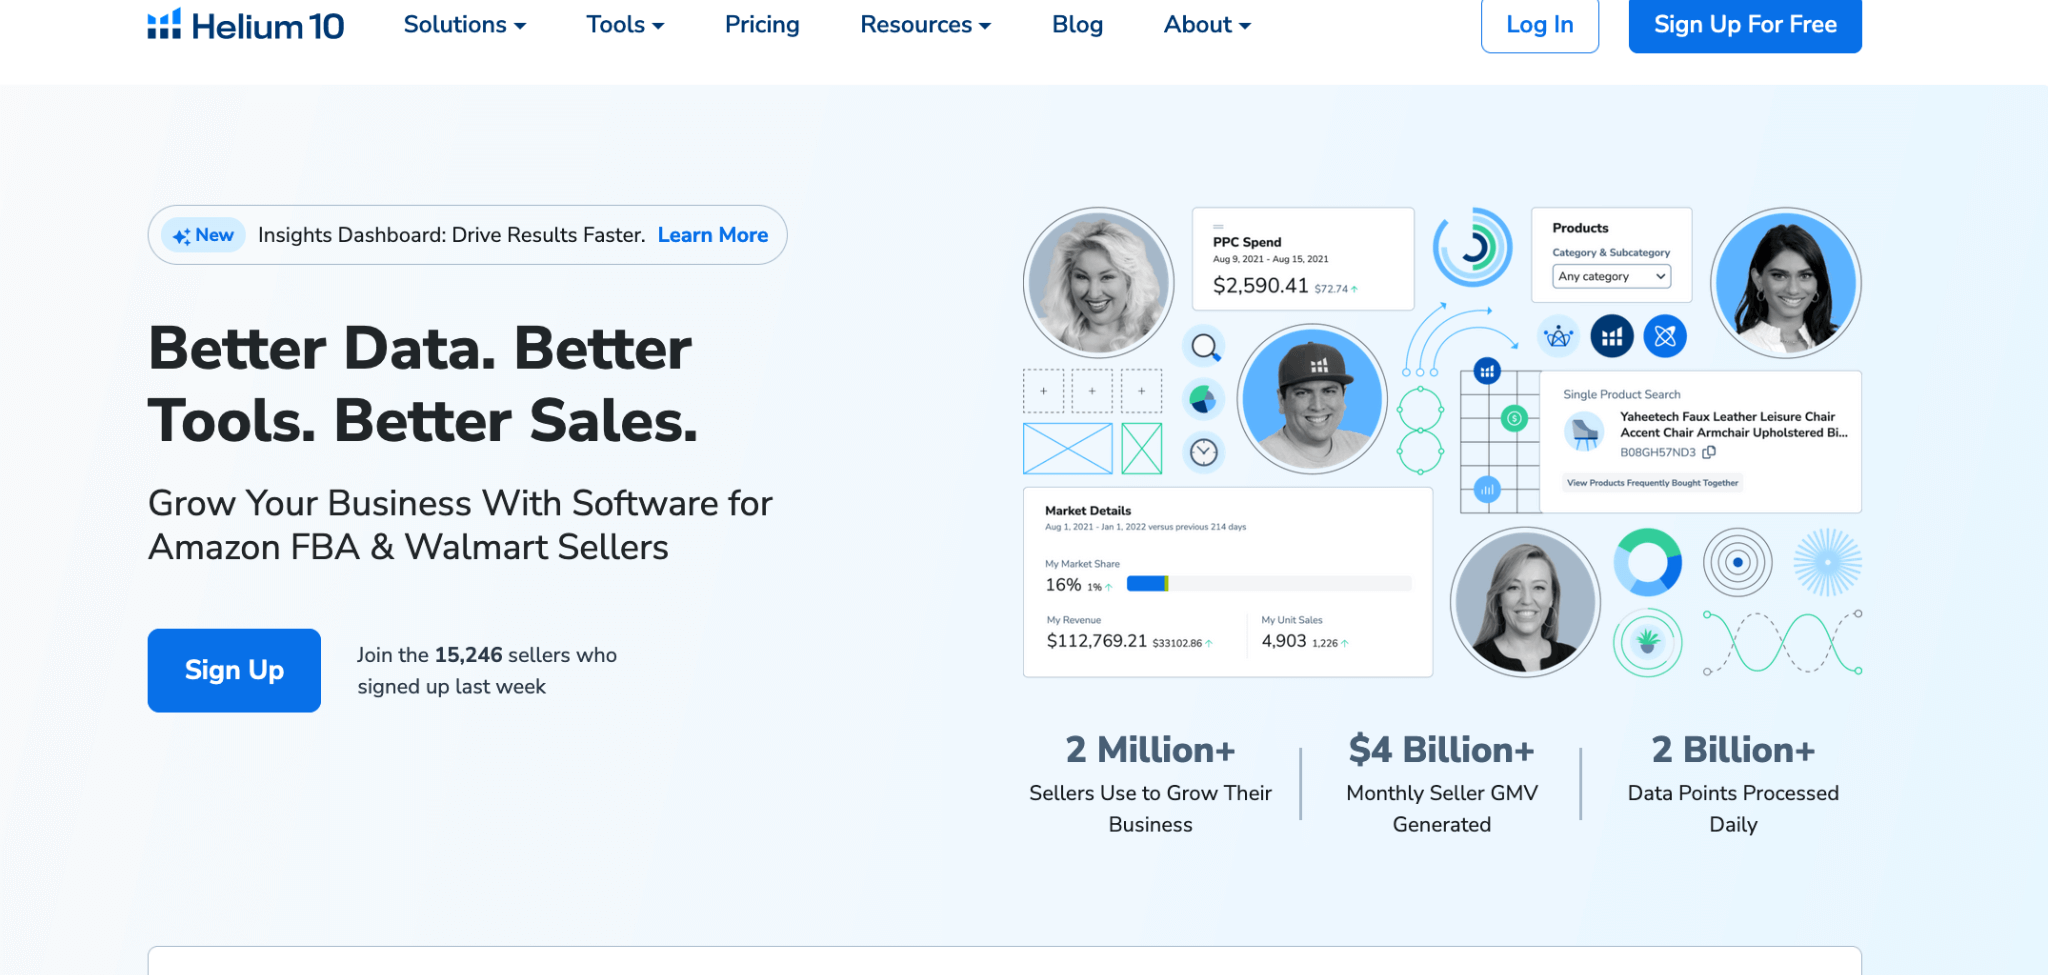The width and height of the screenshot is (2048, 975).
Task: Click the magnifying glass search icon
Action: click(x=1204, y=347)
